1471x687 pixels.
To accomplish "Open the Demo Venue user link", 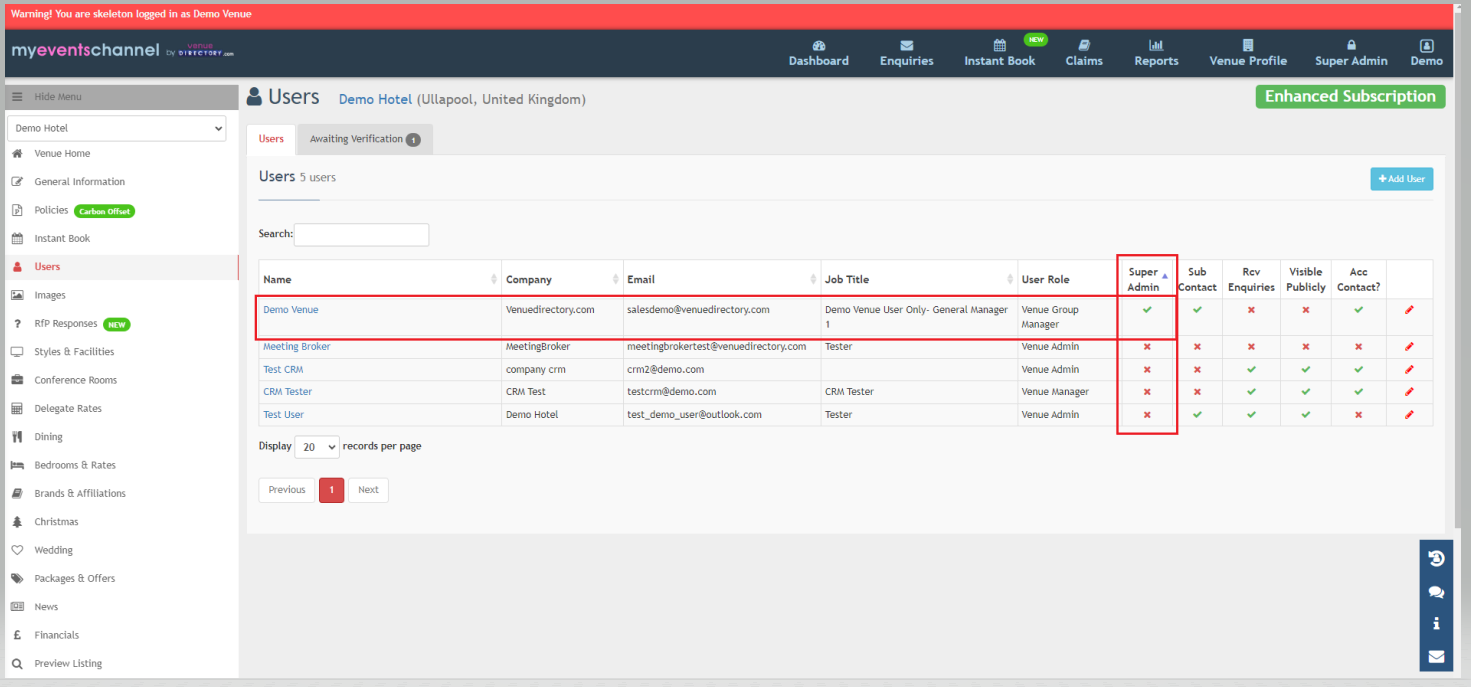I will click(291, 310).
